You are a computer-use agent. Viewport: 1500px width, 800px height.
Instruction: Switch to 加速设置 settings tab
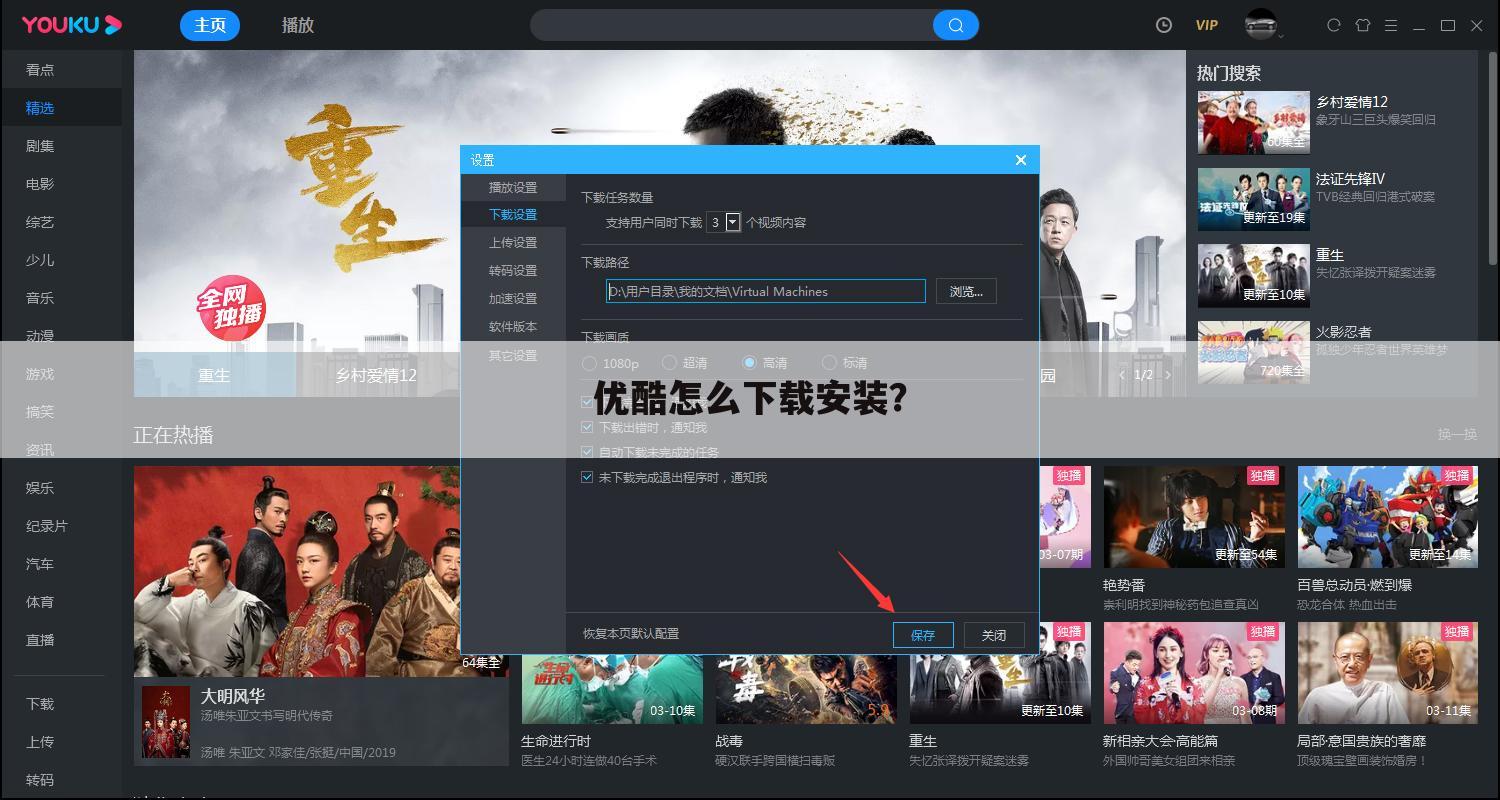[x=513, y=298]
